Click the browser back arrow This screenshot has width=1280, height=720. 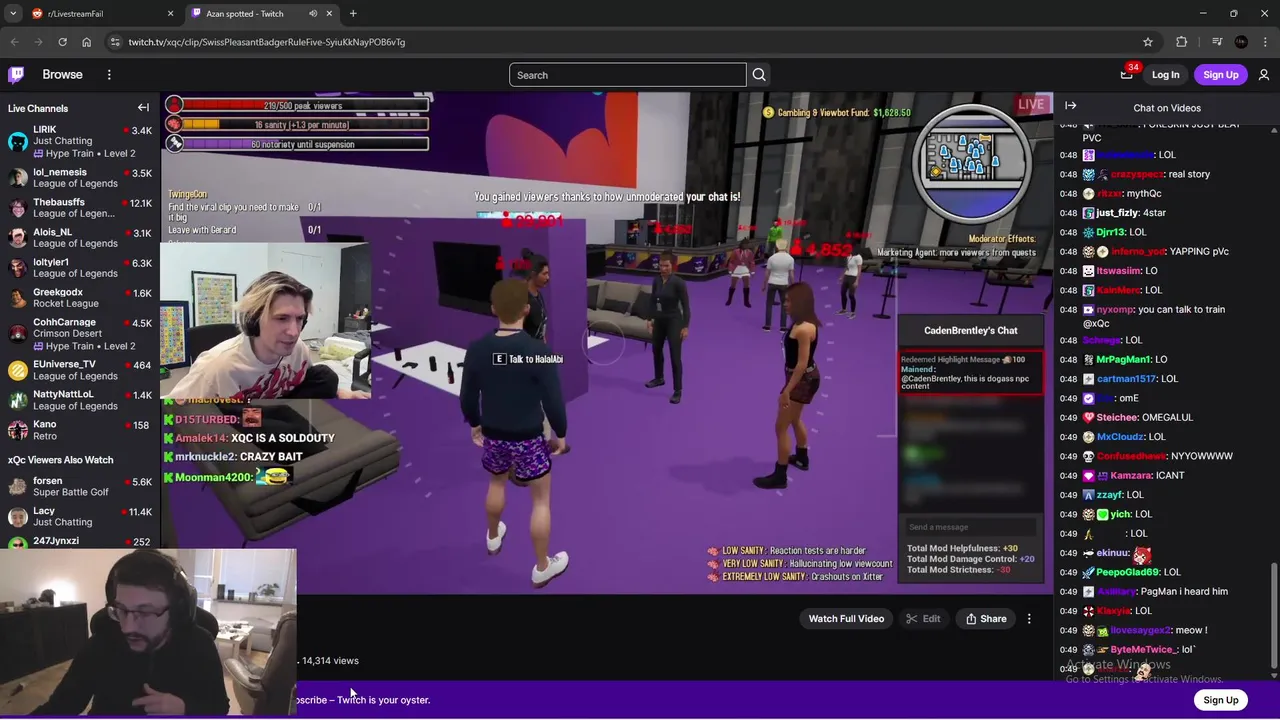pos(14,42)
